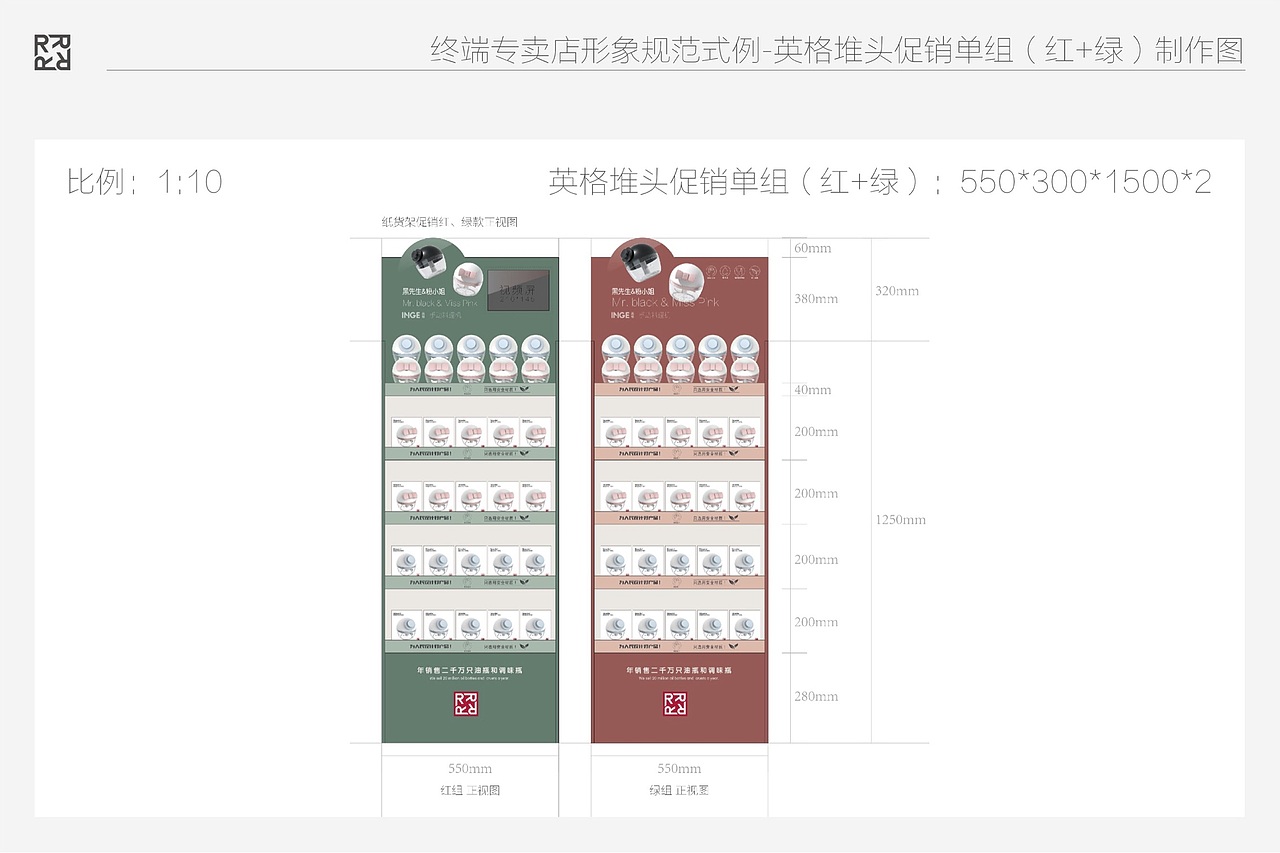Select the 绿组 正视图 caption label

coord(680,788)
